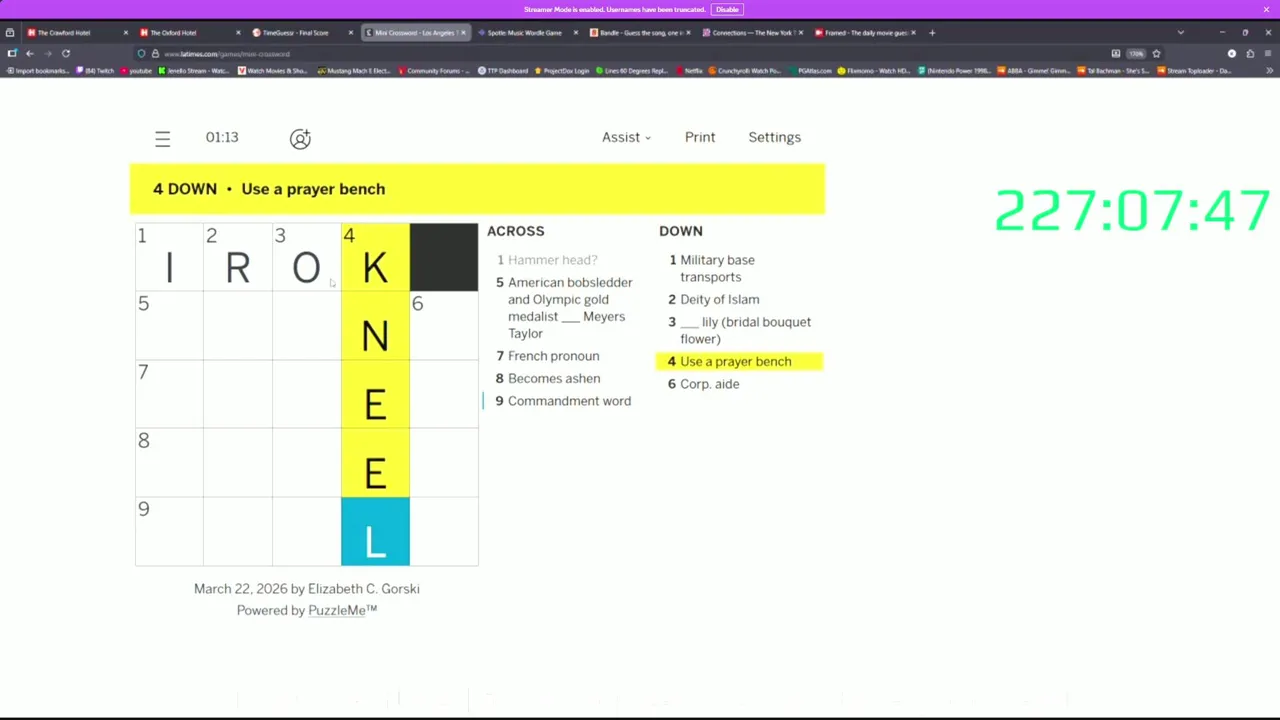
Task: Select the Meyers Taylor bobsledder clue
Action: [565, 308]
